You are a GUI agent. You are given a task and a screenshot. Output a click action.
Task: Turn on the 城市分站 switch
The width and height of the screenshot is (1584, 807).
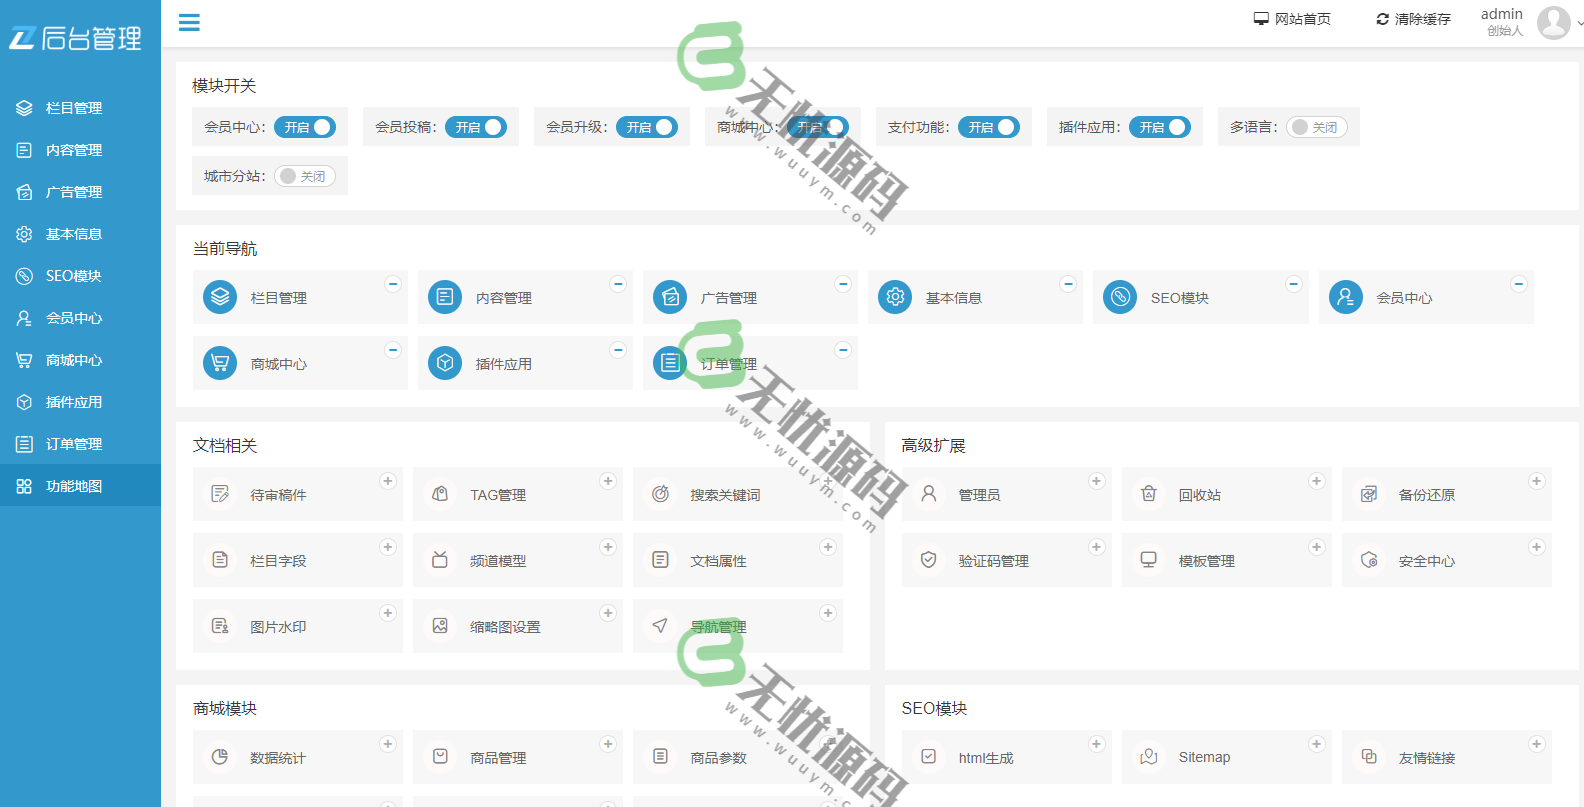(x=305, y=176)
